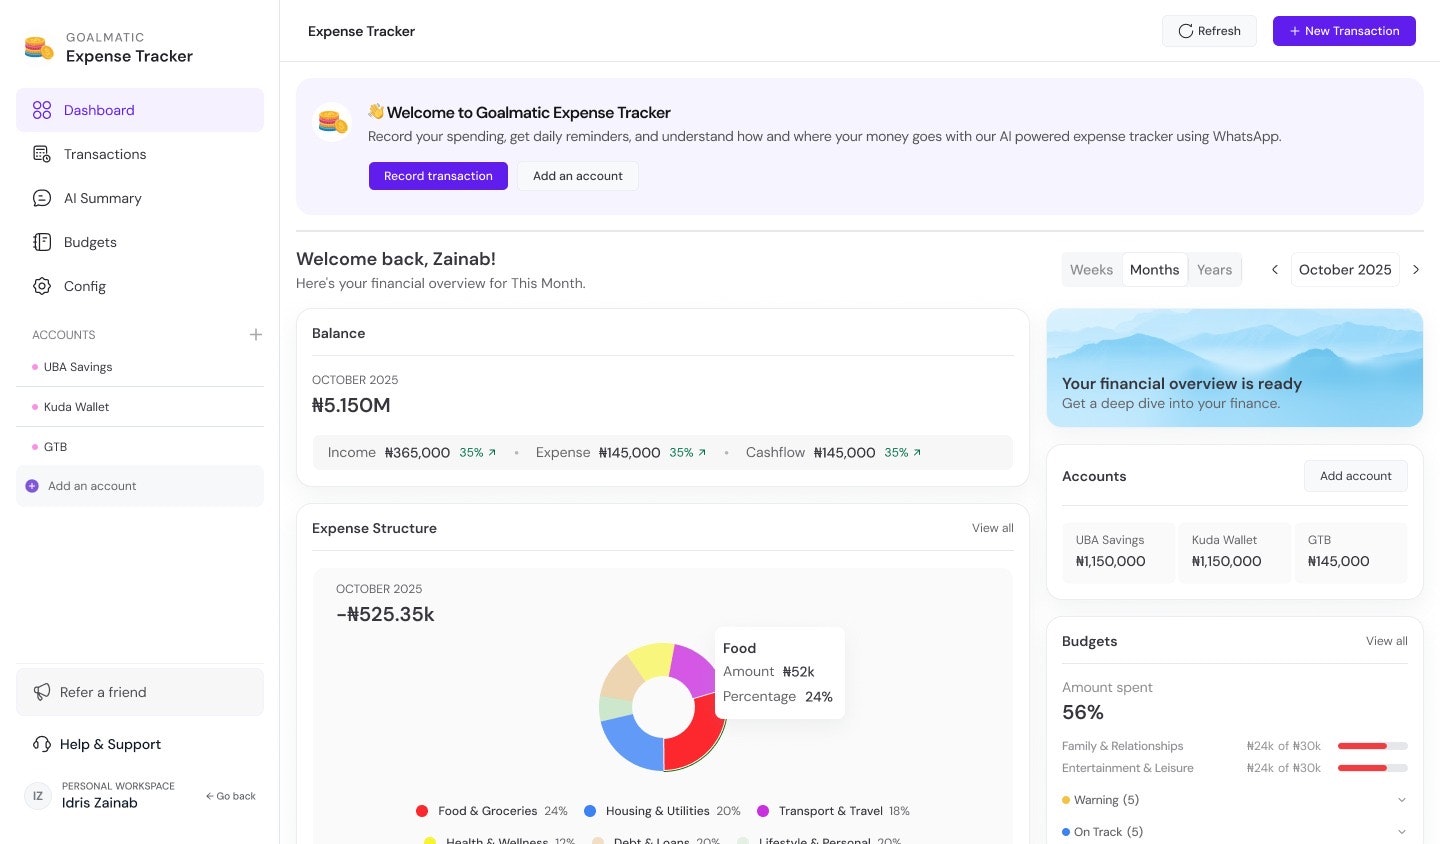Image resolution: width=1440 pixels, height=844 pixels.
Task: Select the Months period option
Action: pyautogui.click(x=1154, y=269)
